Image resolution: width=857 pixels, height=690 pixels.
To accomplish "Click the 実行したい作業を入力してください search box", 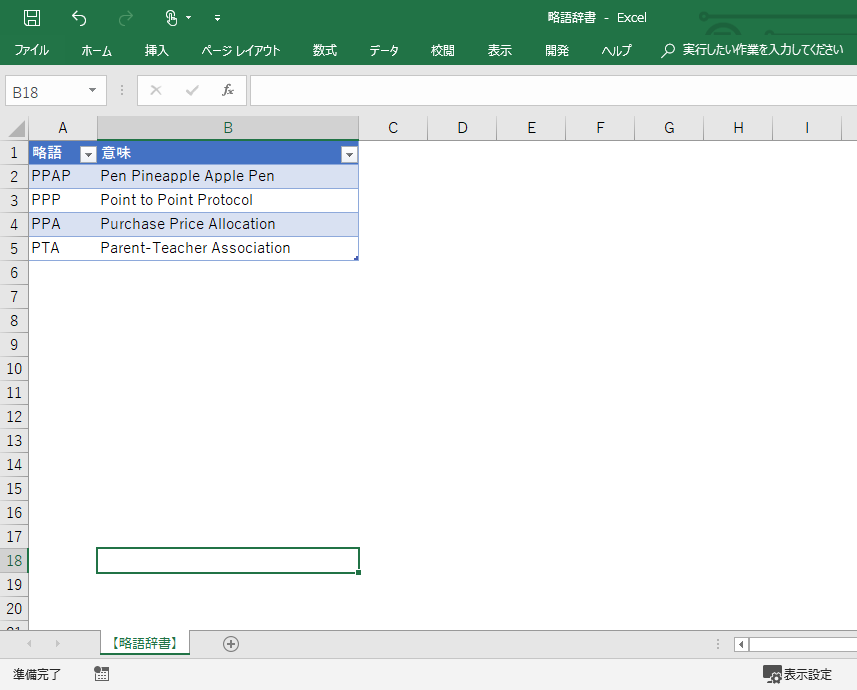I will point(762,50).
